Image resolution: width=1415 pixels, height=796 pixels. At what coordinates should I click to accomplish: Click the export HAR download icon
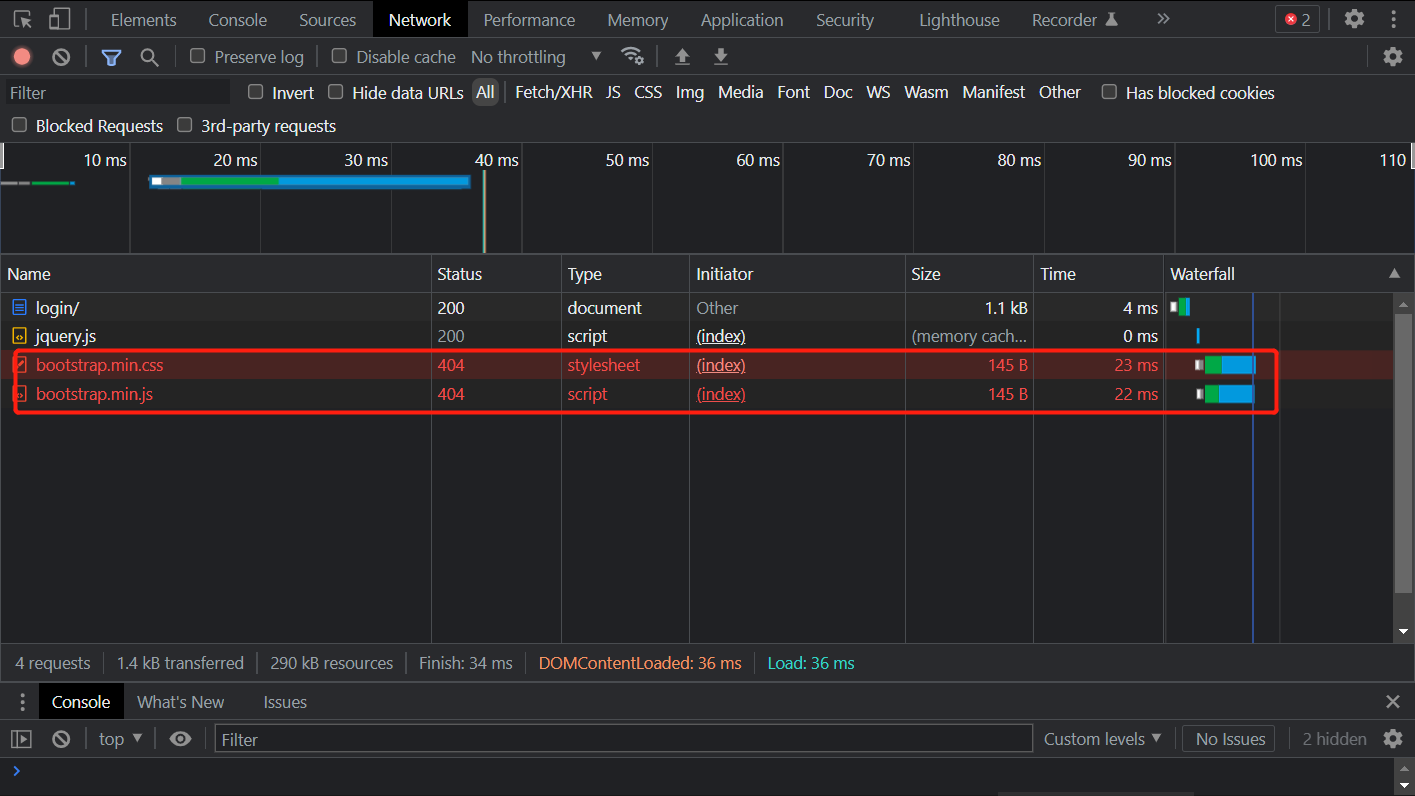point(720,57)
